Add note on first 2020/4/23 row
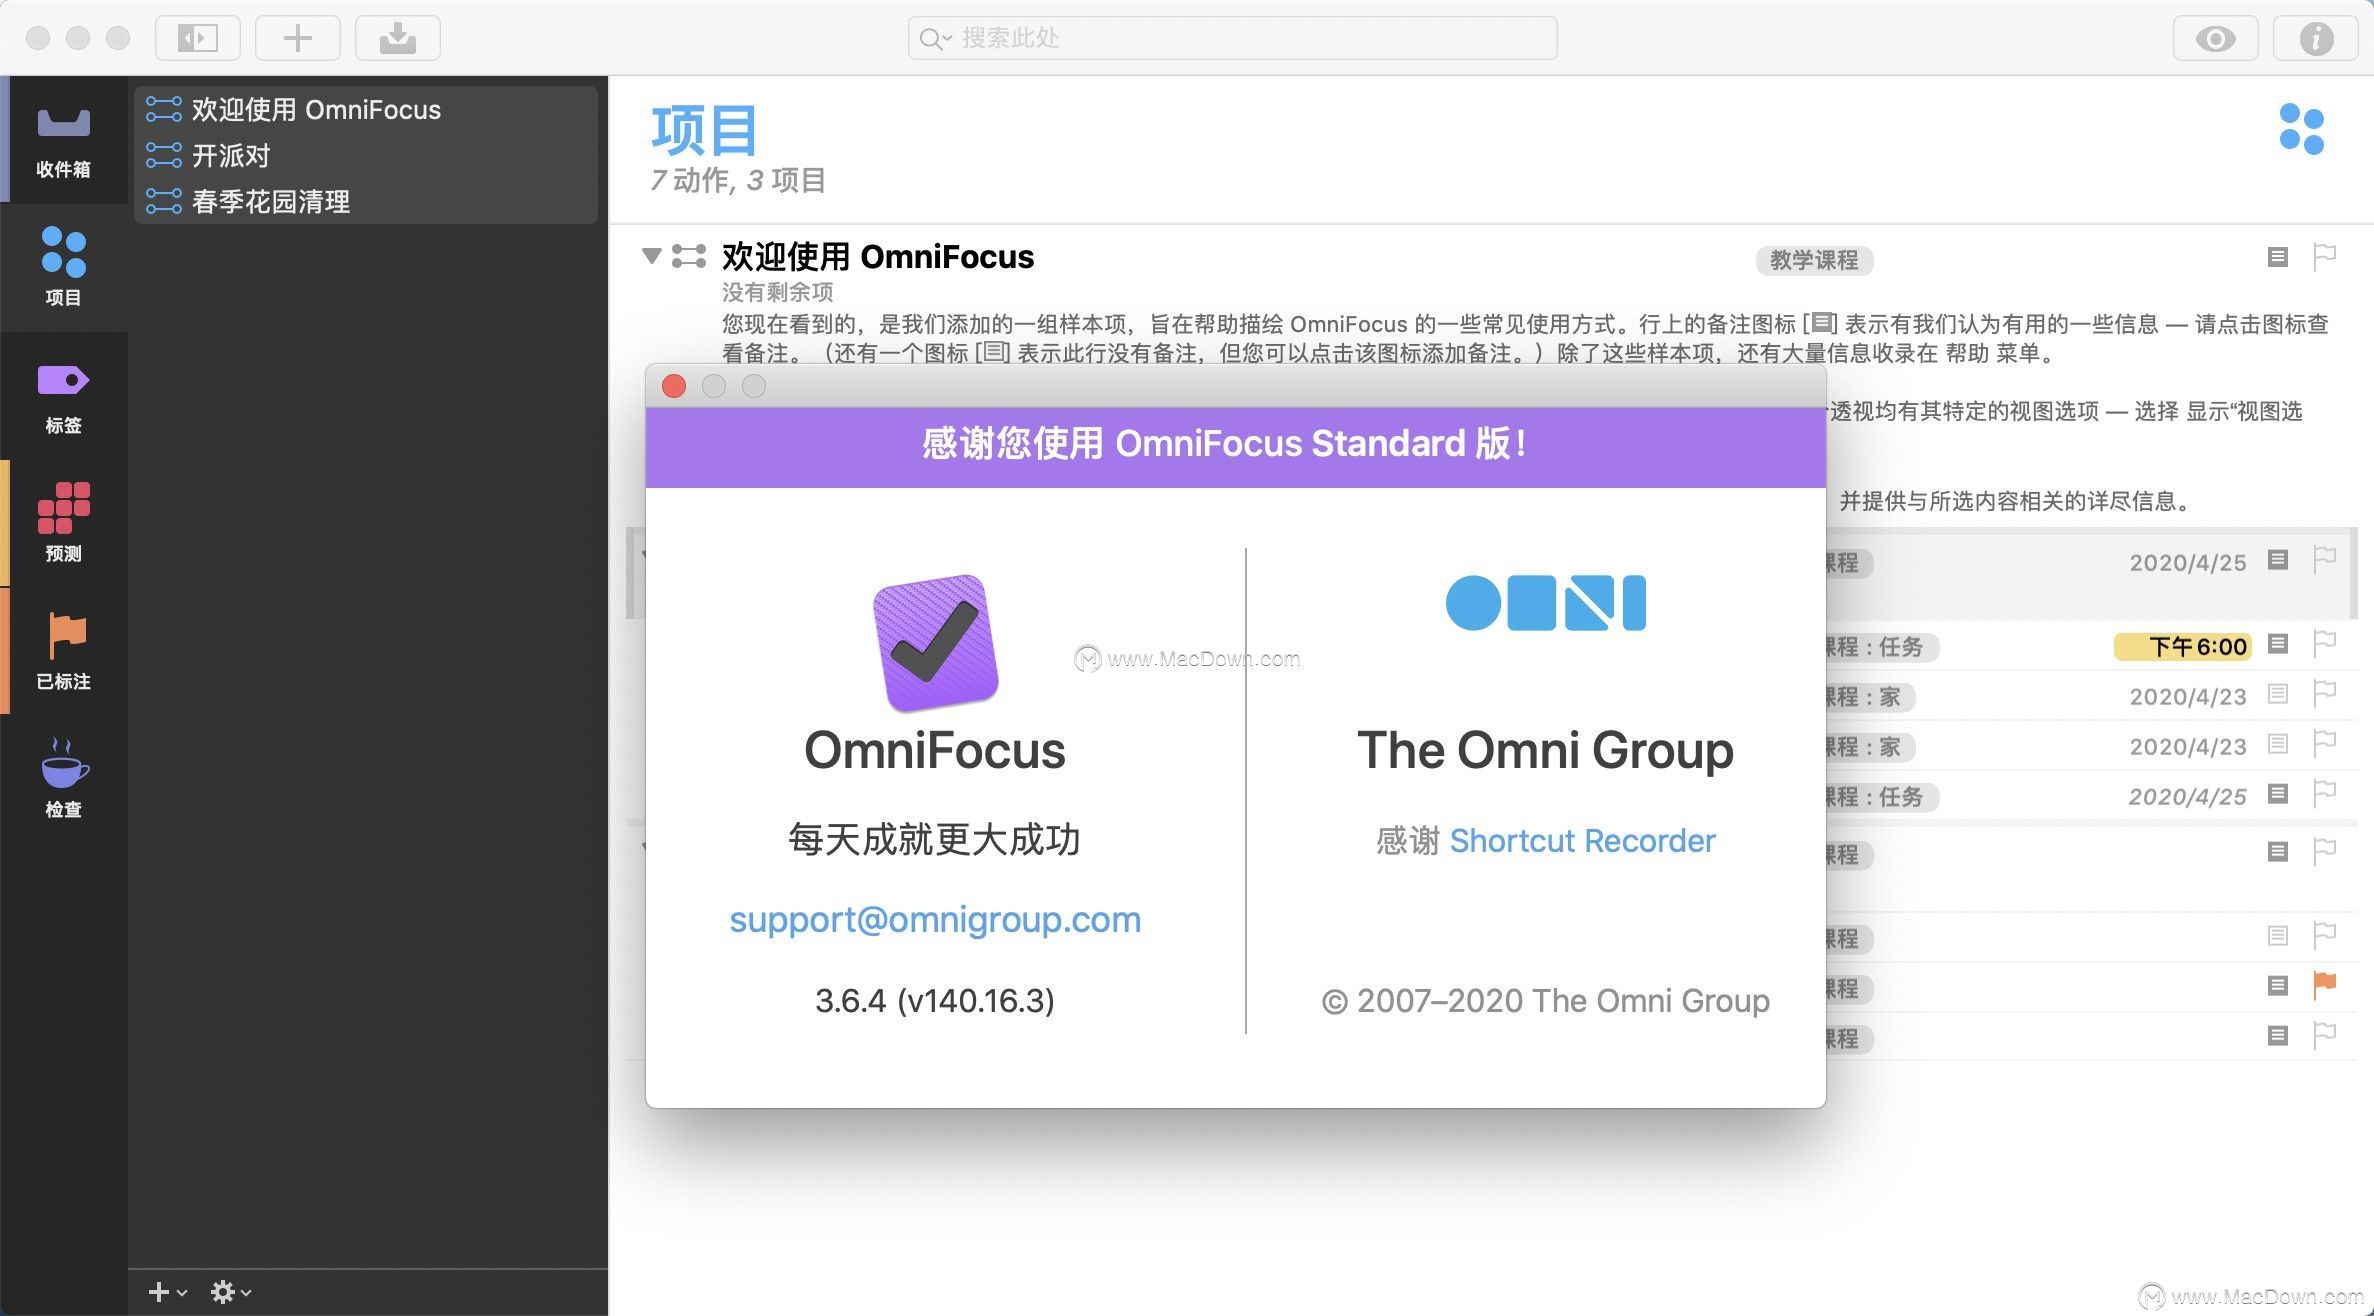This screenshot has height=1316, width=2374. click(x=2278, y=693)
